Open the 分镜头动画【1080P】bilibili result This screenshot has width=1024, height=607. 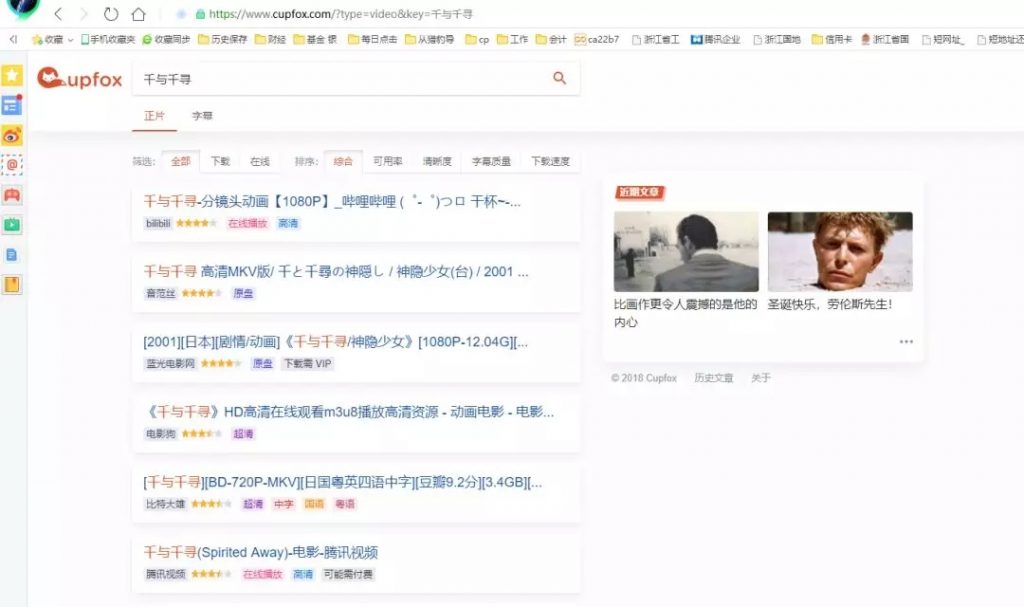(332, 201)
